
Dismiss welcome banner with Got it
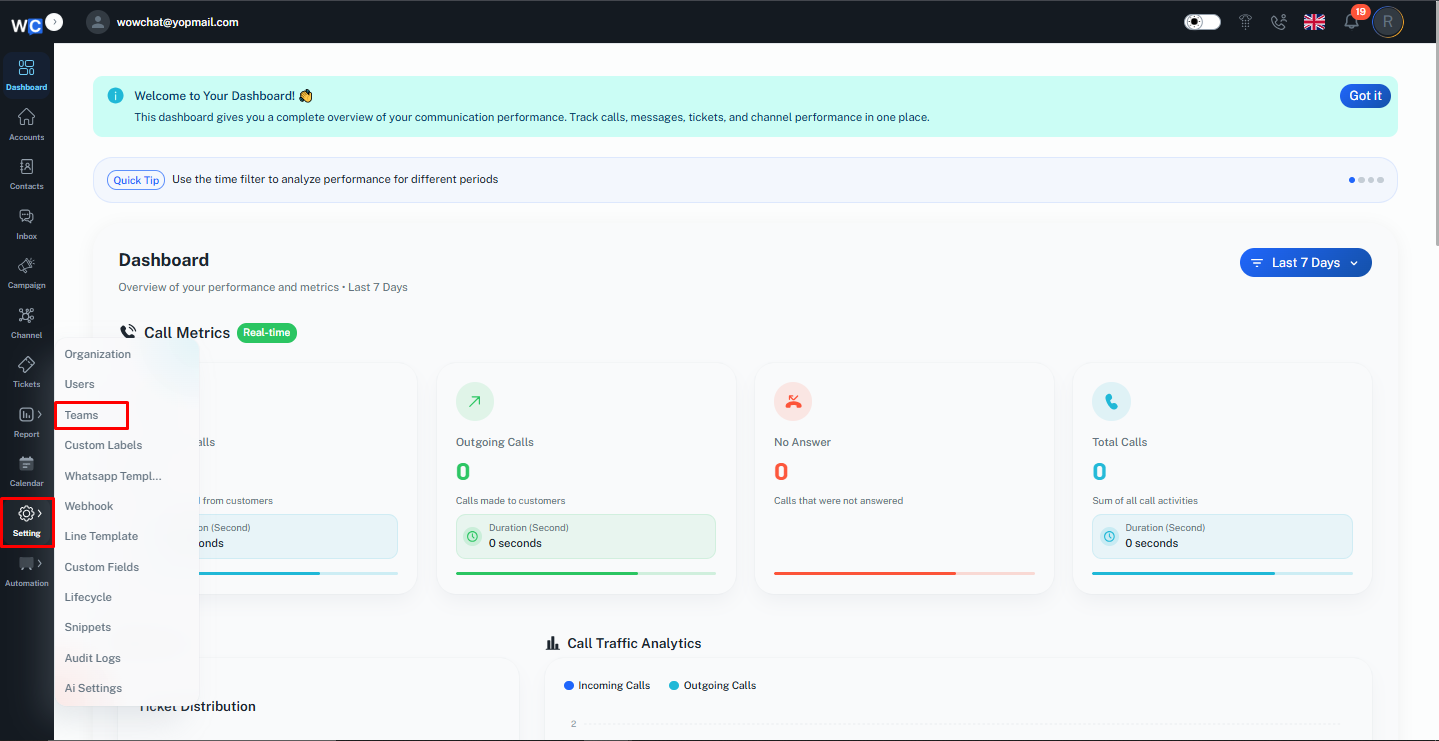tap(1365, 96)
